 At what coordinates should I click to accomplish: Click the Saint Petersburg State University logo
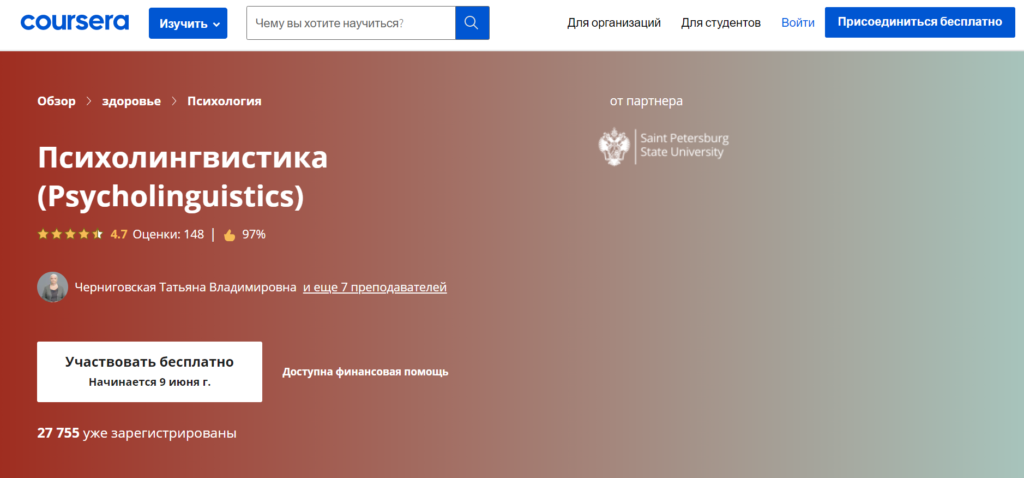click(663, 146)
